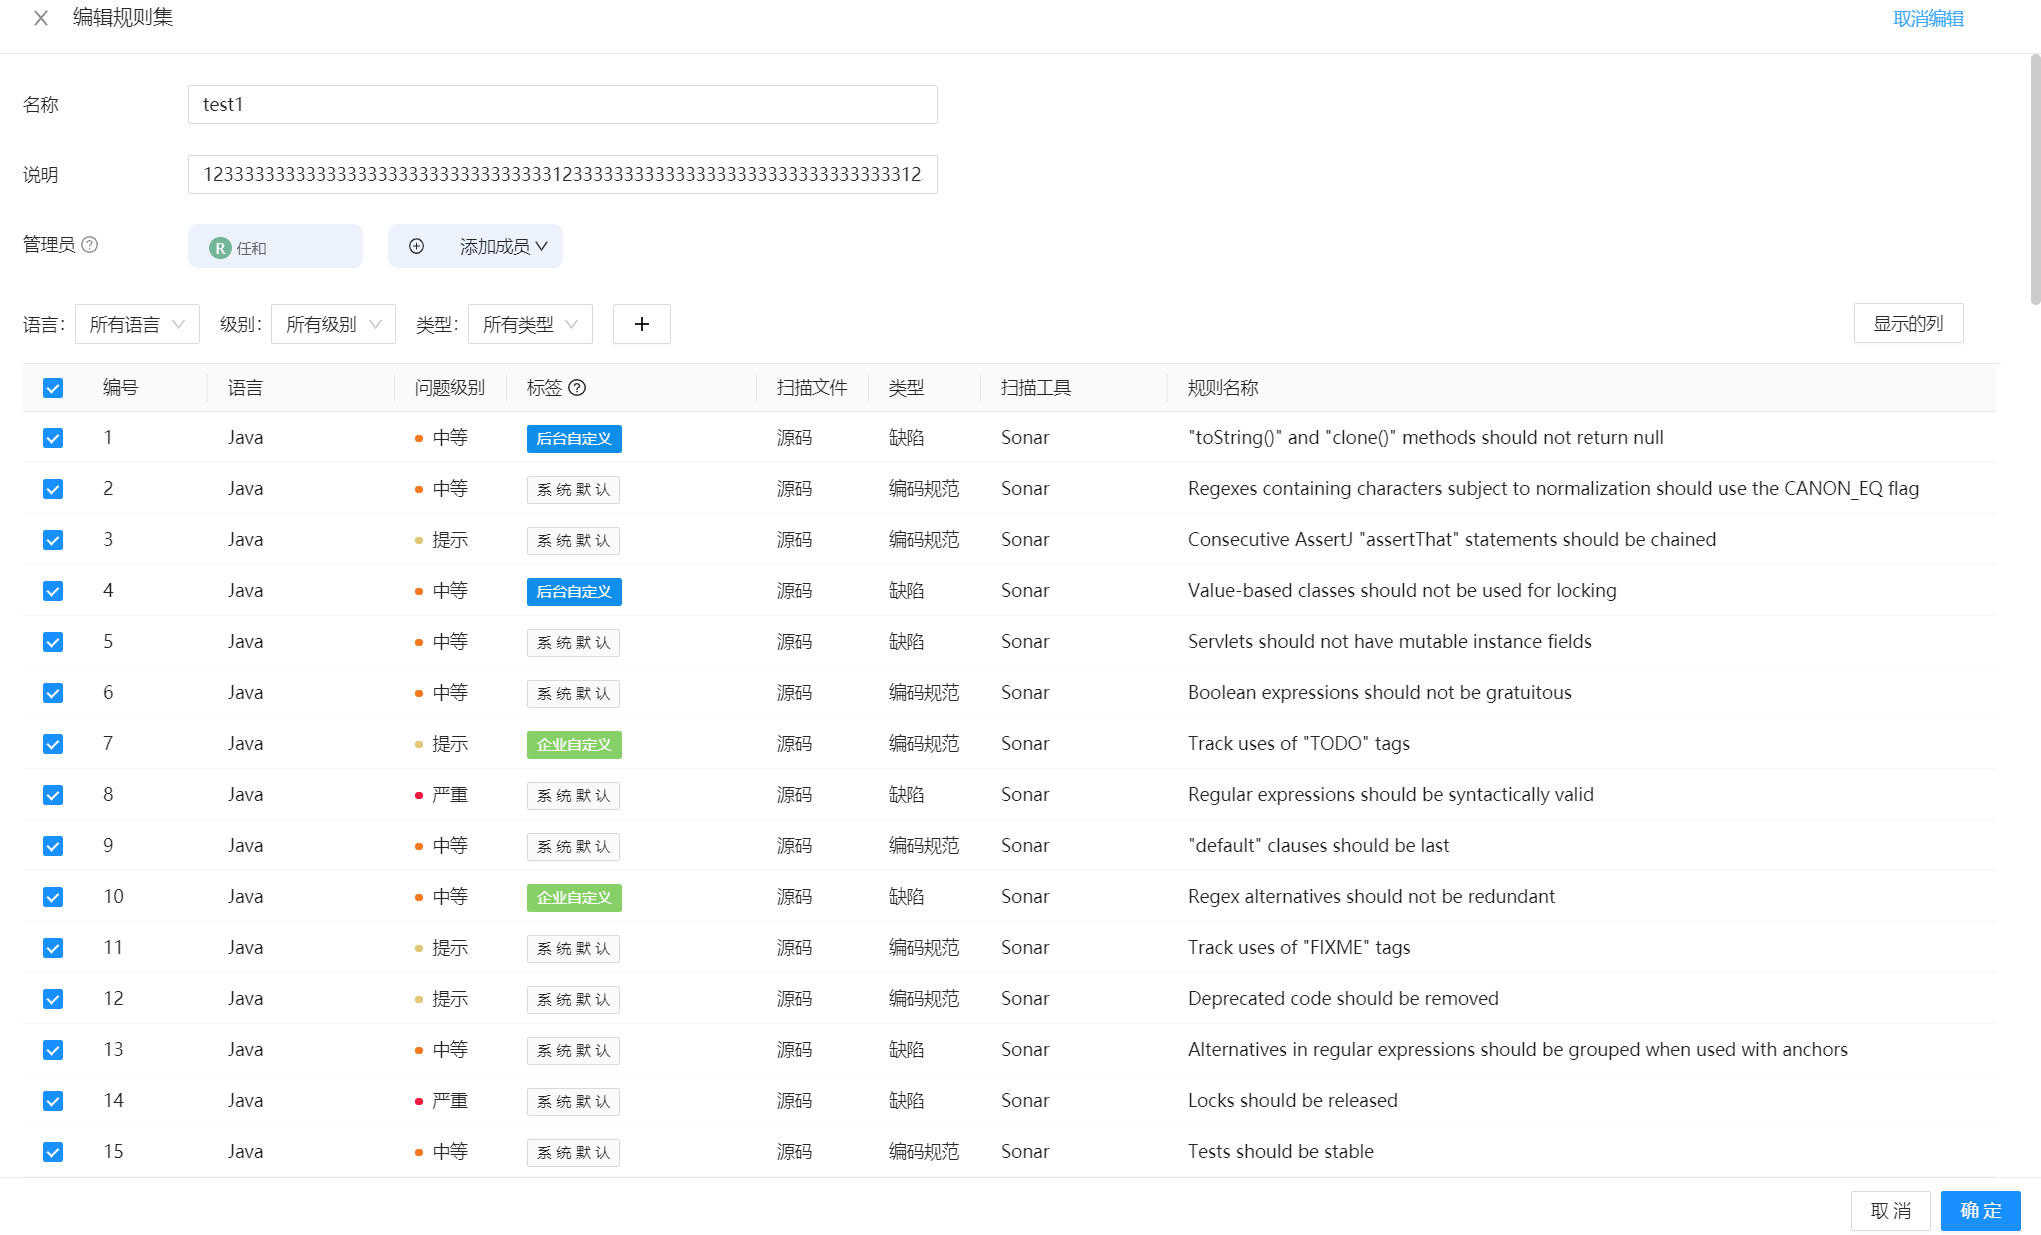Click the 后台自定义 tag on rule 1
Viewport: 2041px width, 1235px height.
[x=574, y=439]
